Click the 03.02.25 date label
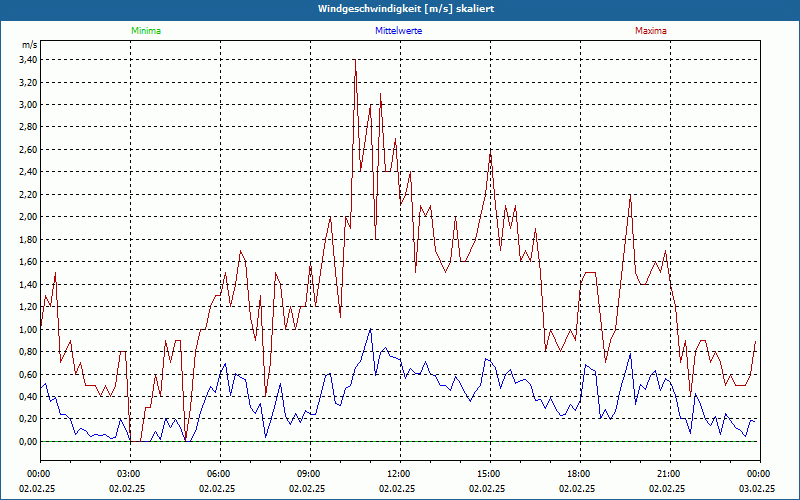The image size is (800, 500). (x=757, y=489)
